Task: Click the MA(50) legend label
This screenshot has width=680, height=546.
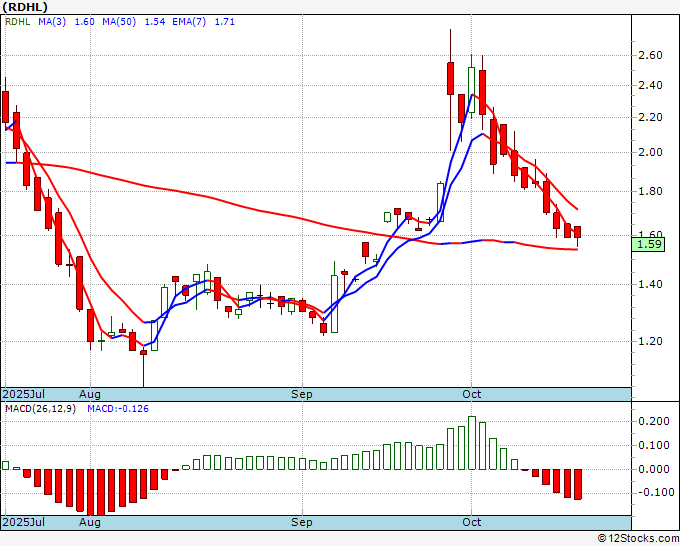Action: [119, 22]
